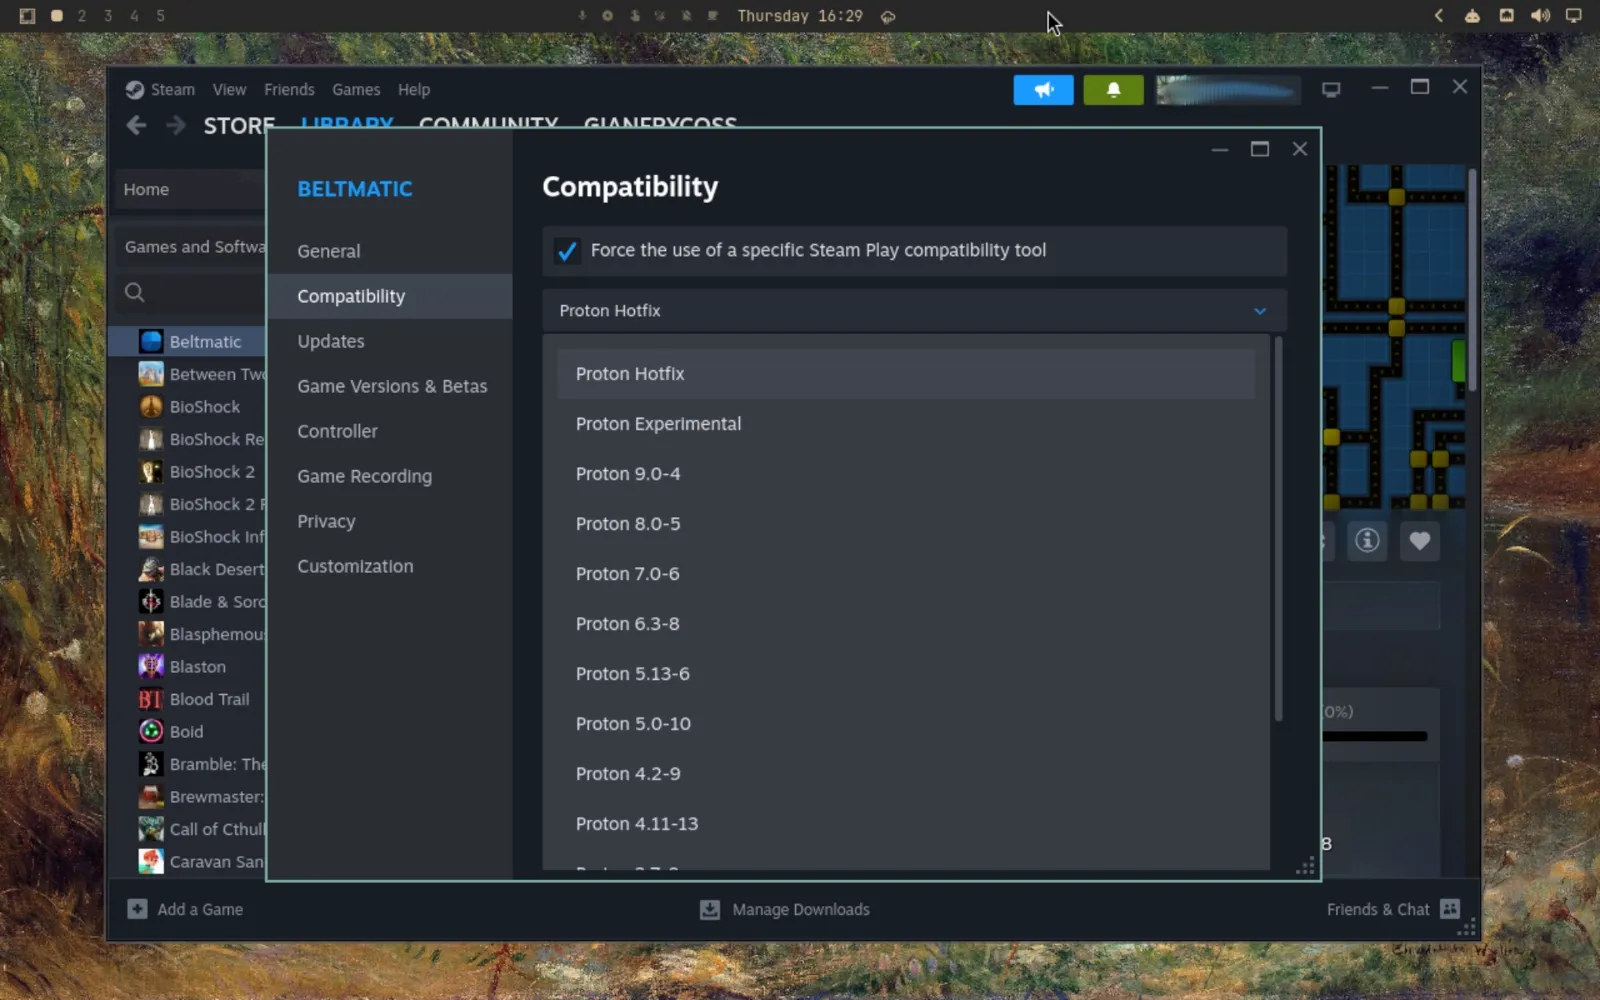Click the Call of Cthulhu game icon
The height and width of the screenshot is (1000, 1600).
click(151, 829)
